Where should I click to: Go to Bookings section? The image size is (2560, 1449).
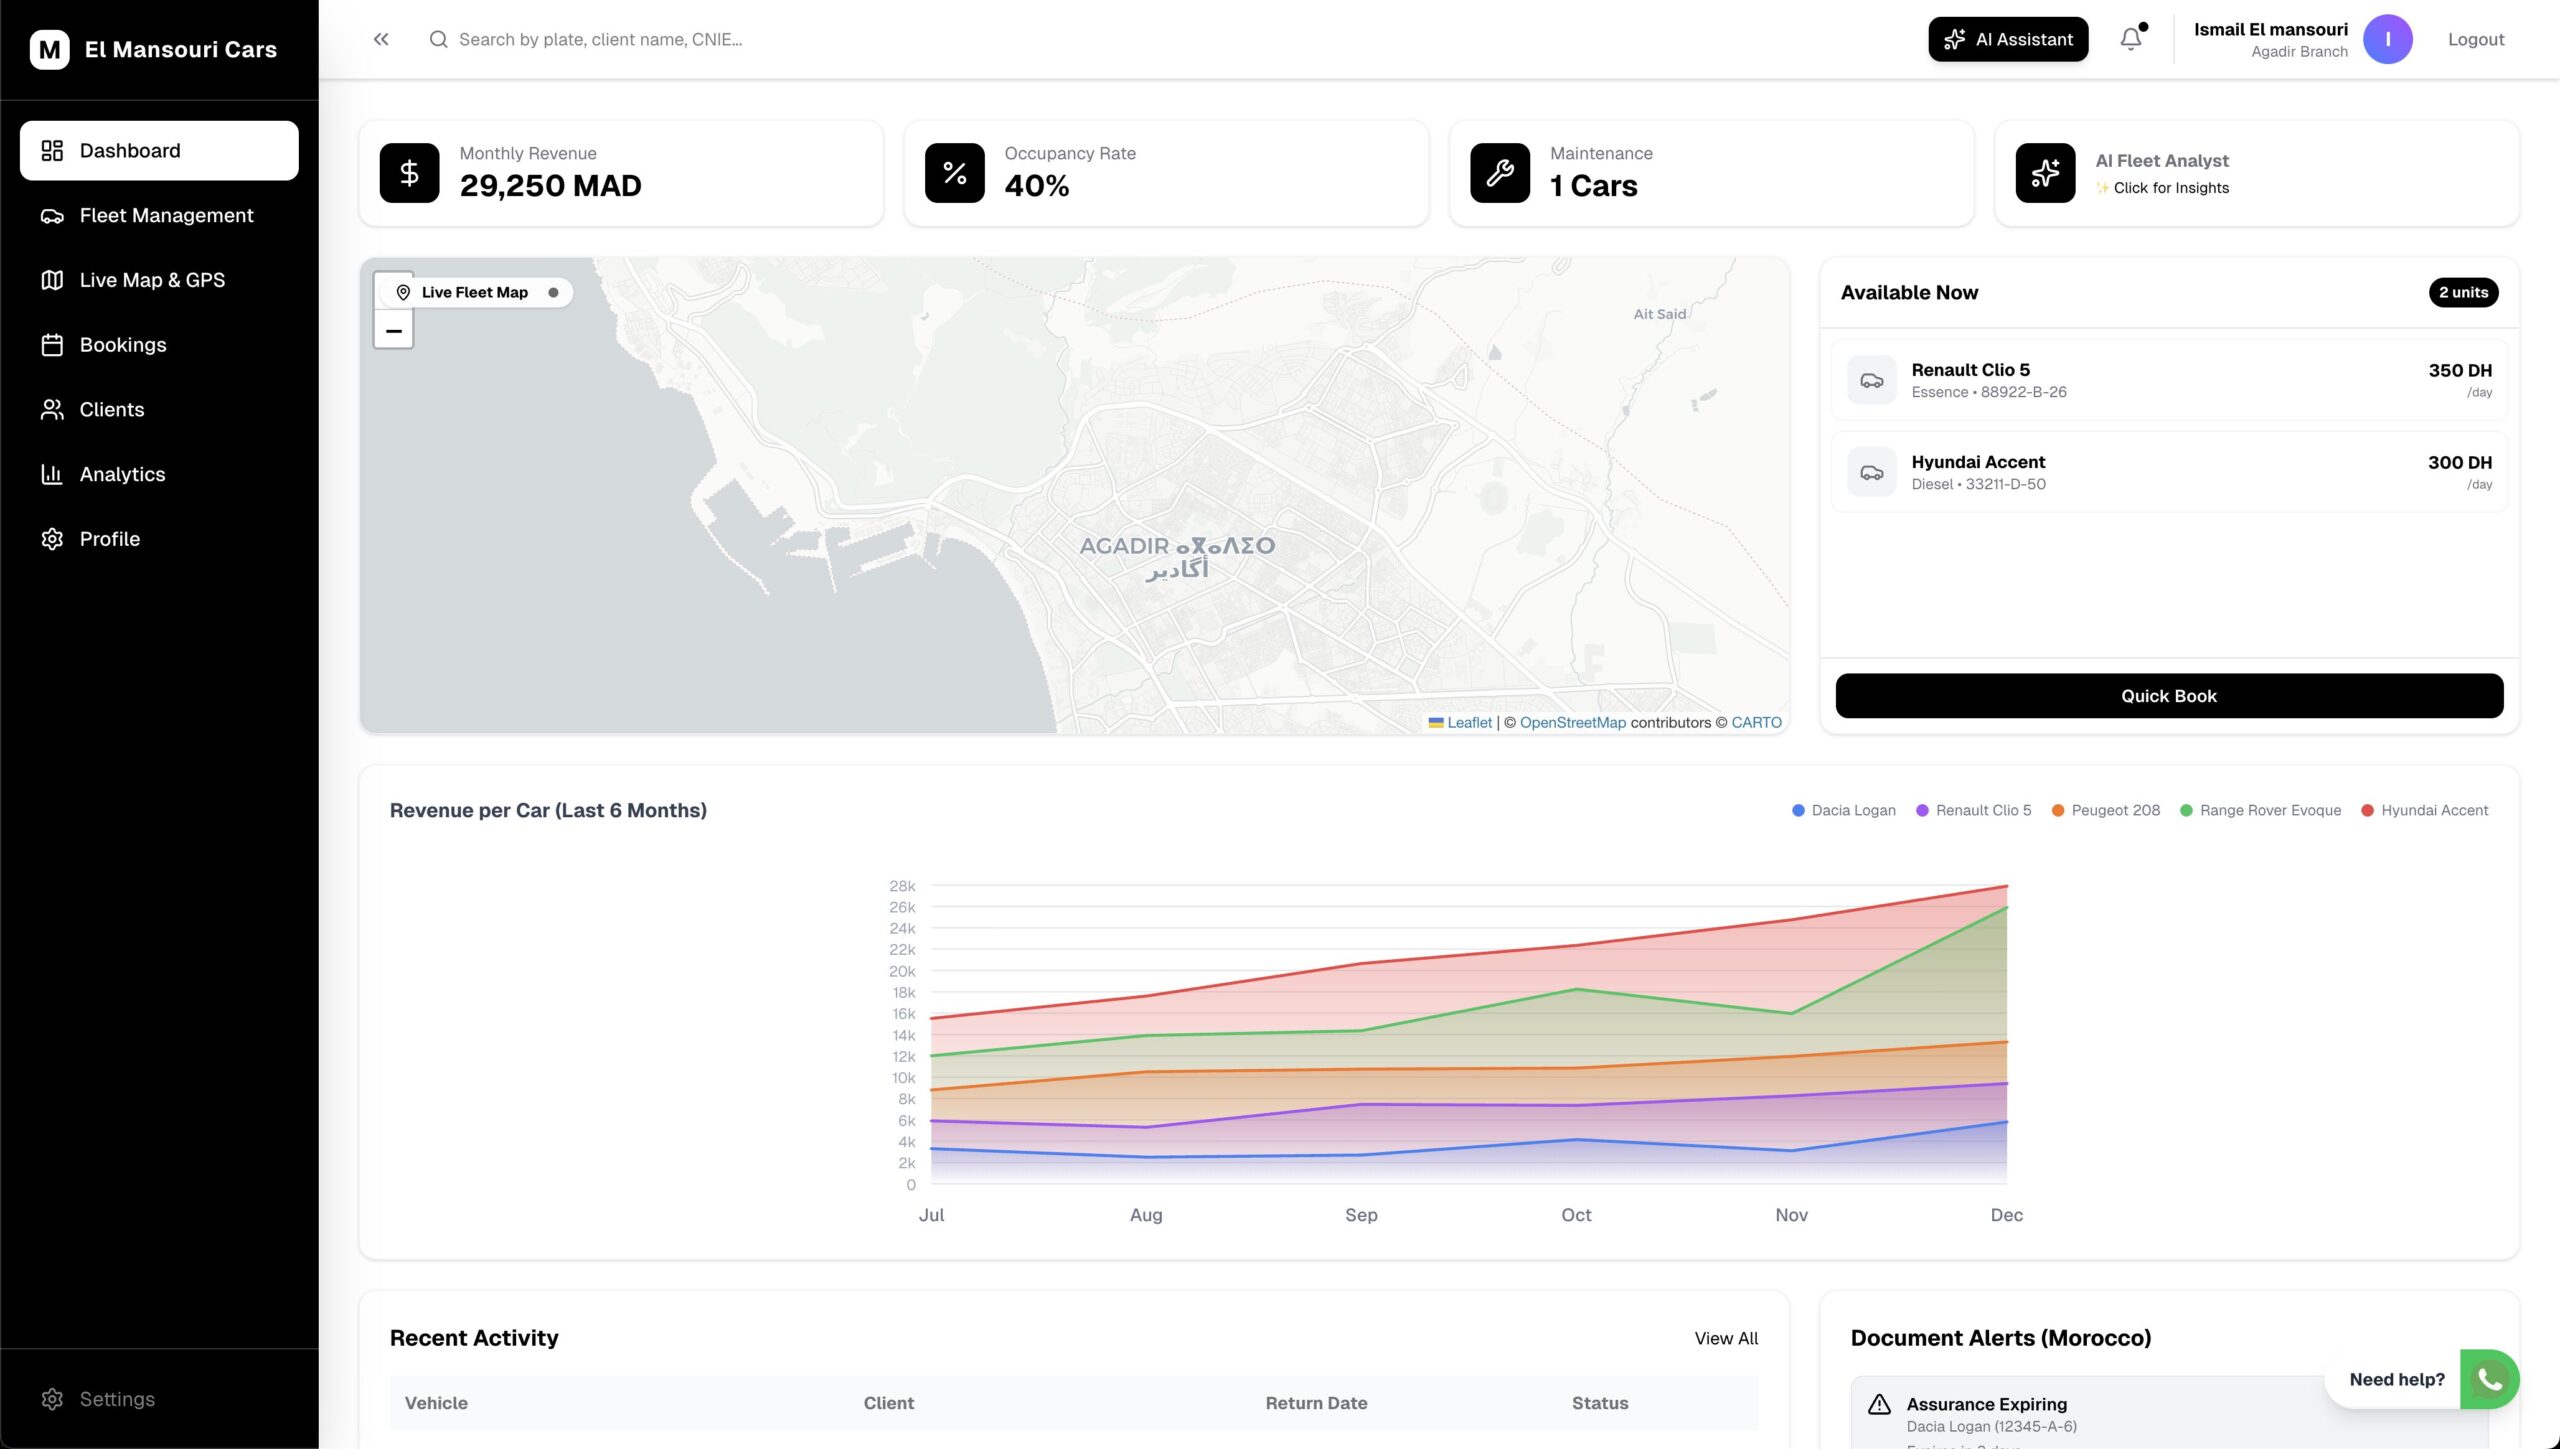(123, 345)
